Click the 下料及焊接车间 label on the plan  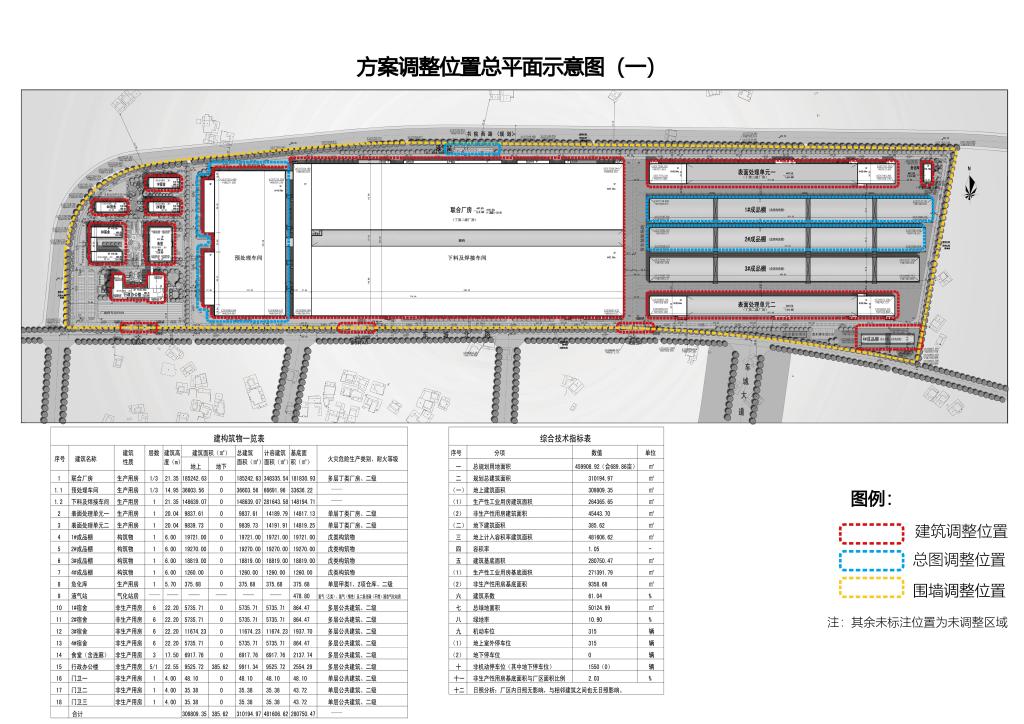click(x=466, y=258)
